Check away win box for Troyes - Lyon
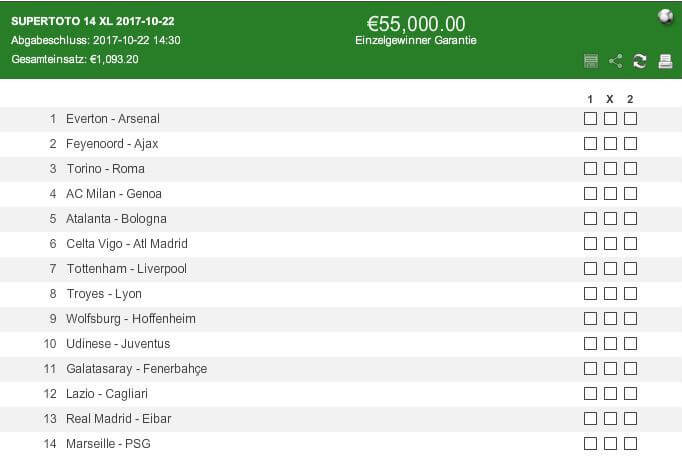 (630, 293)
